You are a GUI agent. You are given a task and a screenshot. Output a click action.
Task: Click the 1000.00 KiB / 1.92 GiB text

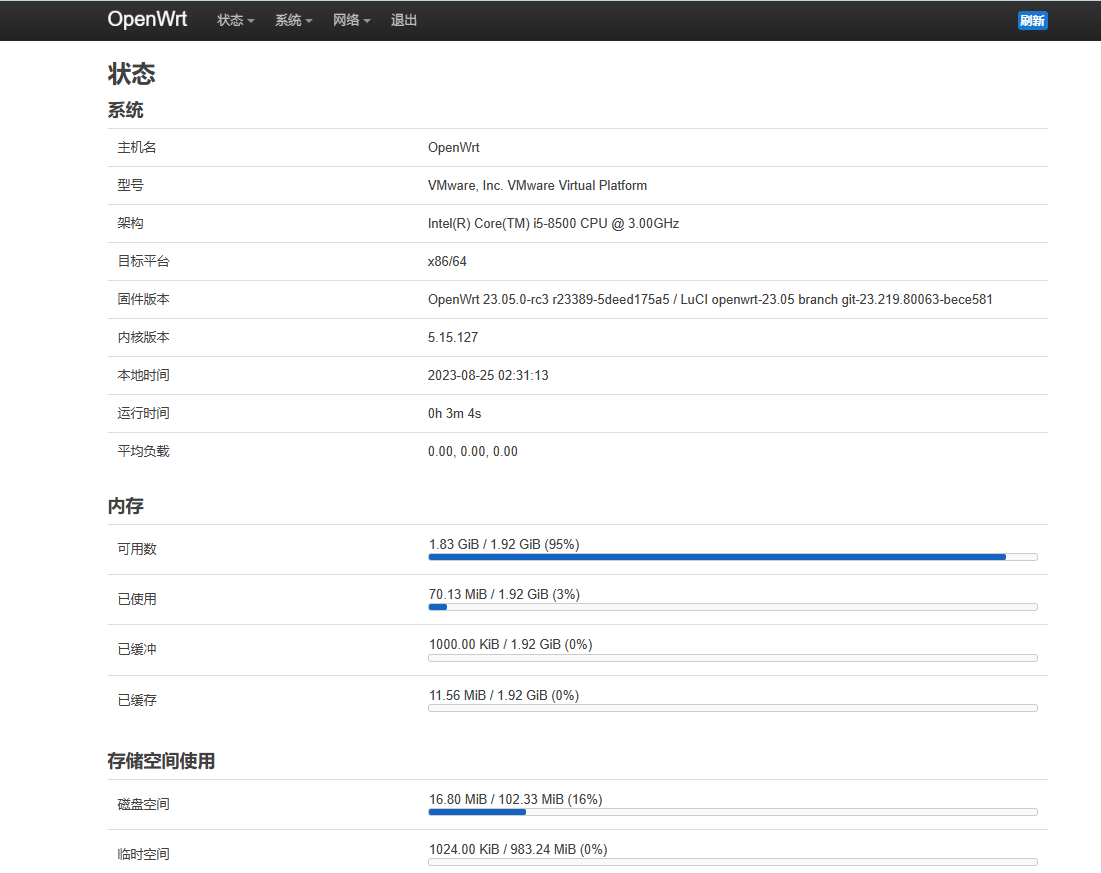pyautogui.click(x=510, y=644)
